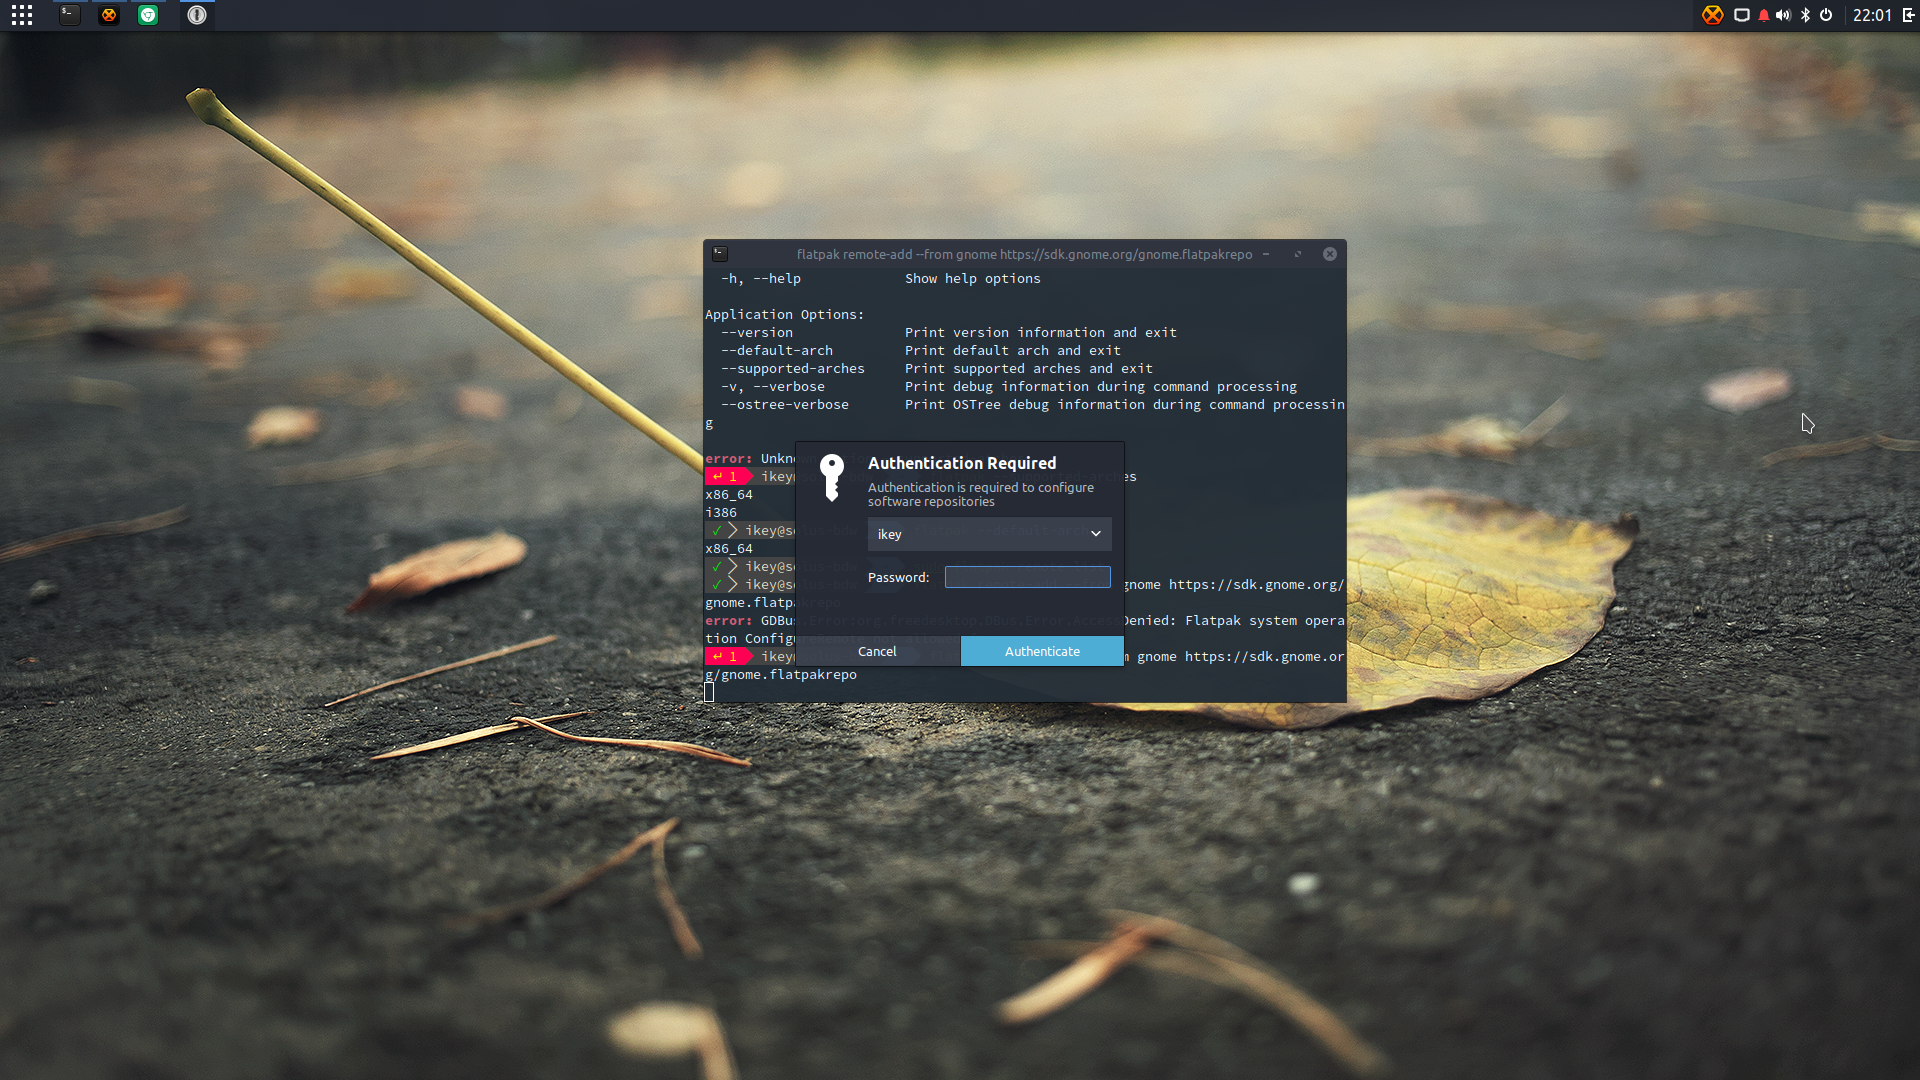The image size is (1920, 1080).
Task: Open the Bluetooth indicator
Action: point(1805,15)
